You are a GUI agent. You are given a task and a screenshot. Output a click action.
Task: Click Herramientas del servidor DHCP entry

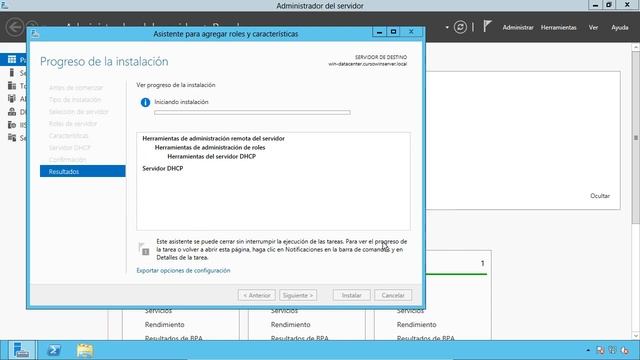[211, 156]
